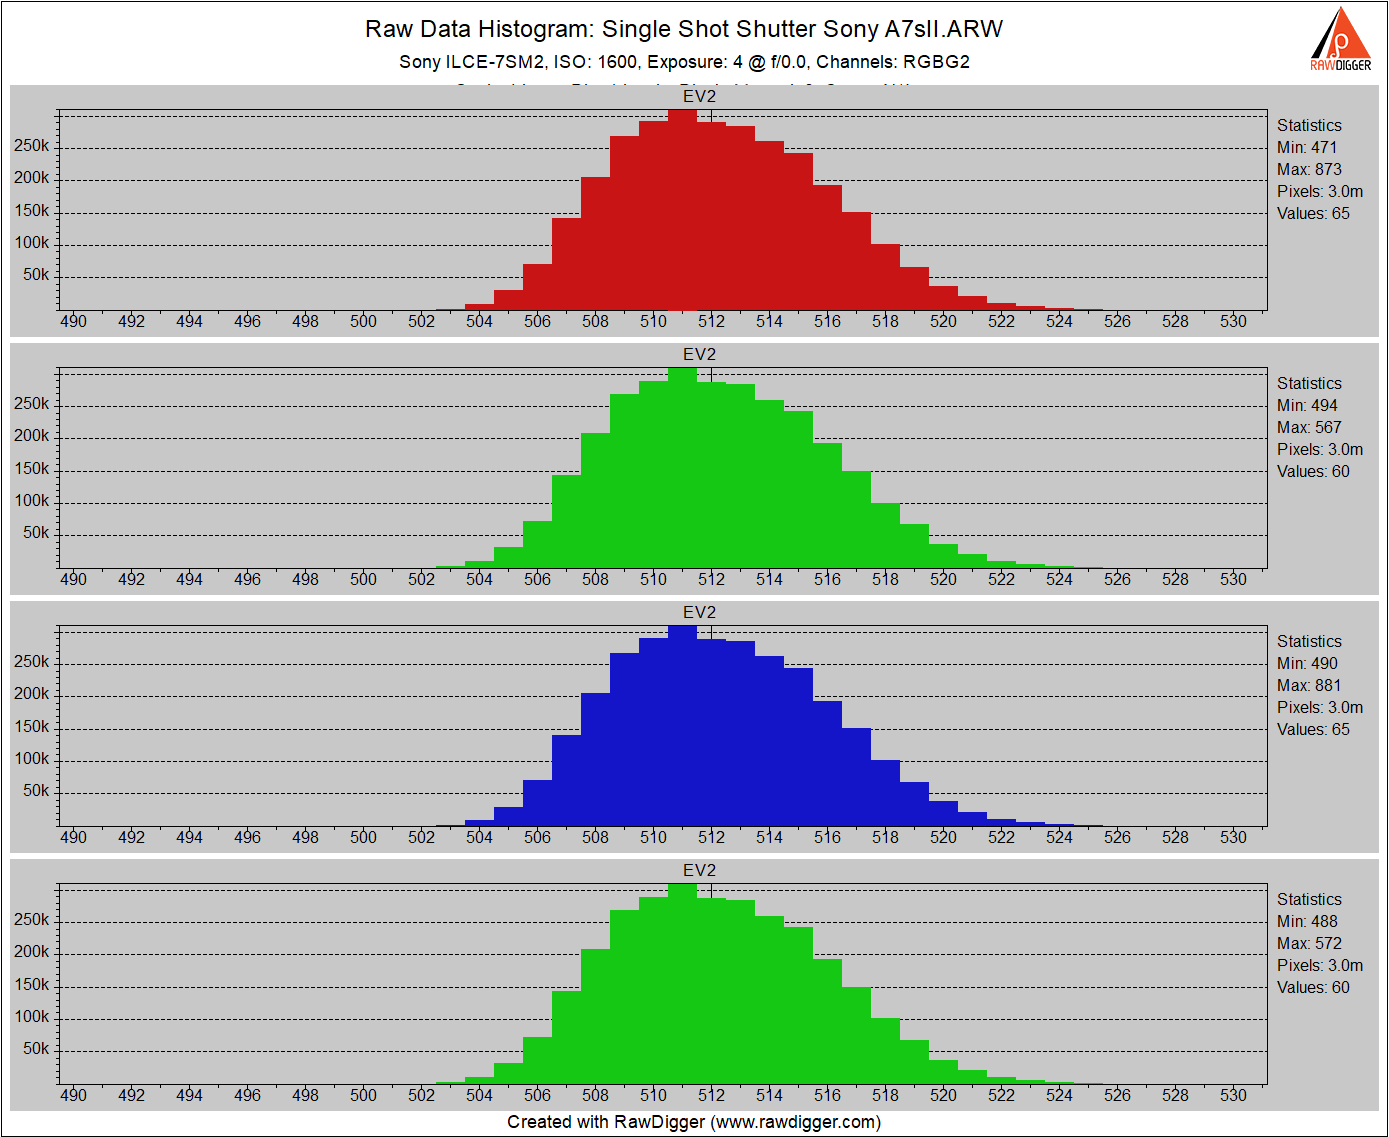1389x1137 pixels.
Task: Click 'Pixels: 3.0m' in bottom green channel statistics
Action: [x=1320, y=965]
